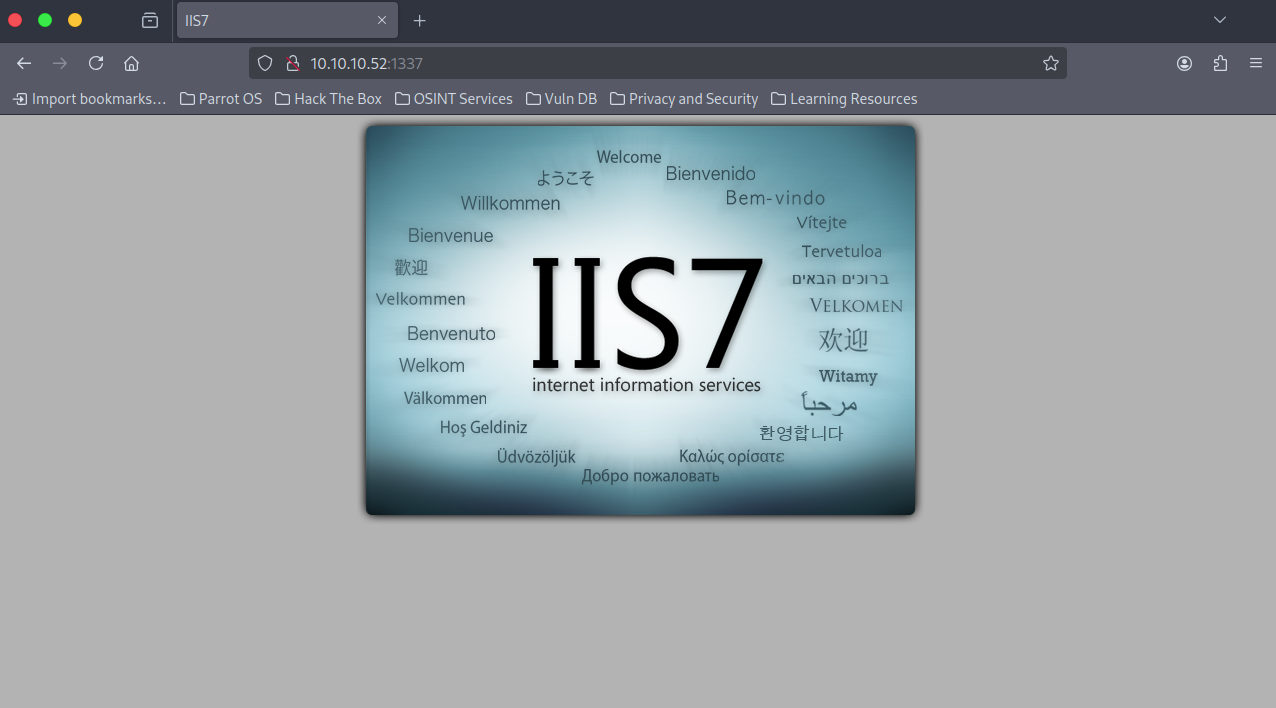Open the Hack The Box bookmark folder

(328, 99)
